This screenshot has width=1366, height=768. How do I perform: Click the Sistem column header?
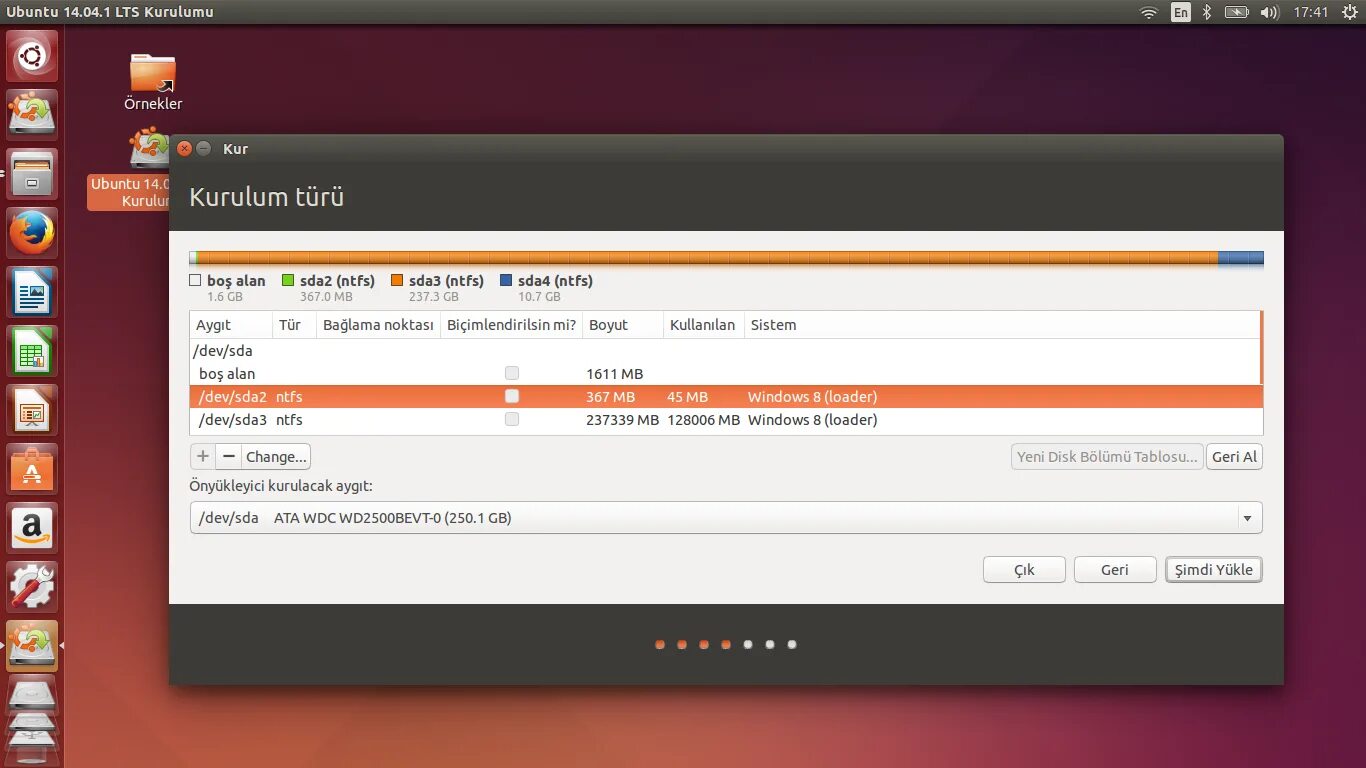(1002, 325)
